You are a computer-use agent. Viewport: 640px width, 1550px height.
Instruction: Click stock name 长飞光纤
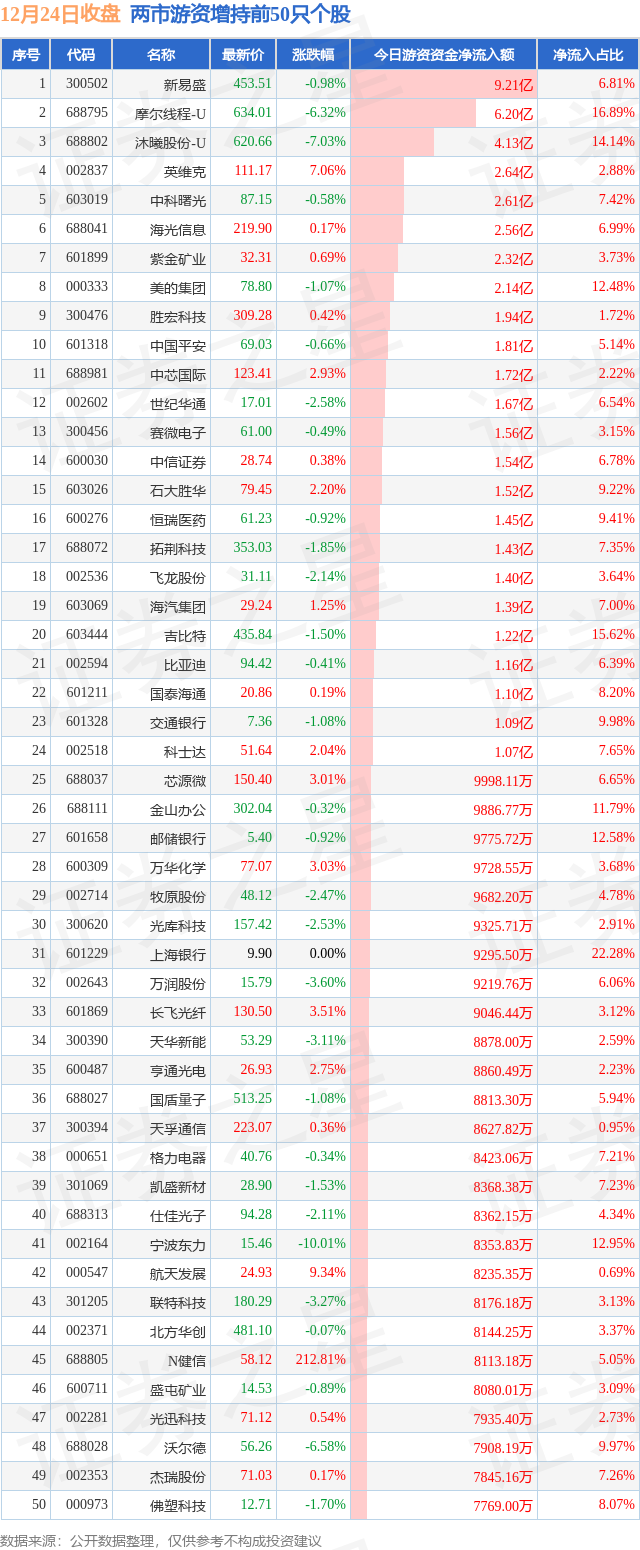coord(178,1012)
